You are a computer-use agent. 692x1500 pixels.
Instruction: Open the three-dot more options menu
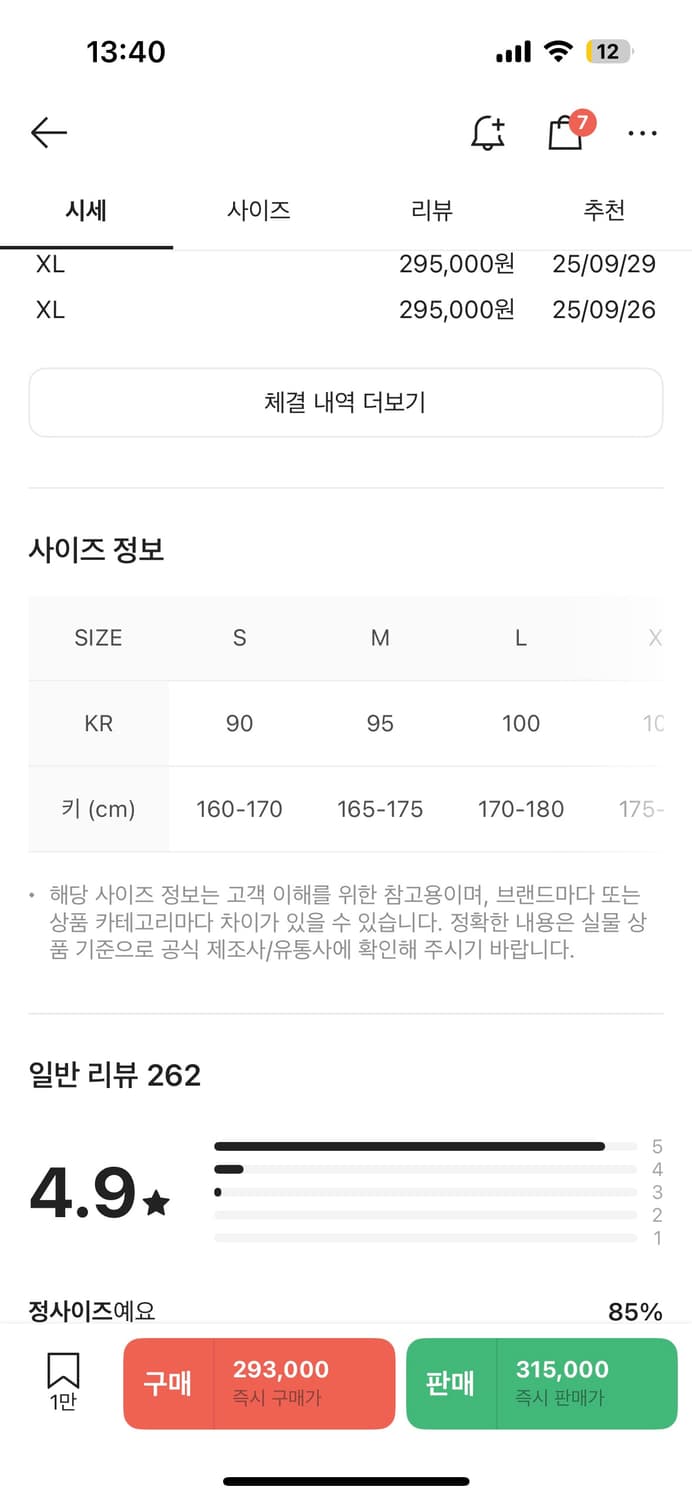(642, 133)
